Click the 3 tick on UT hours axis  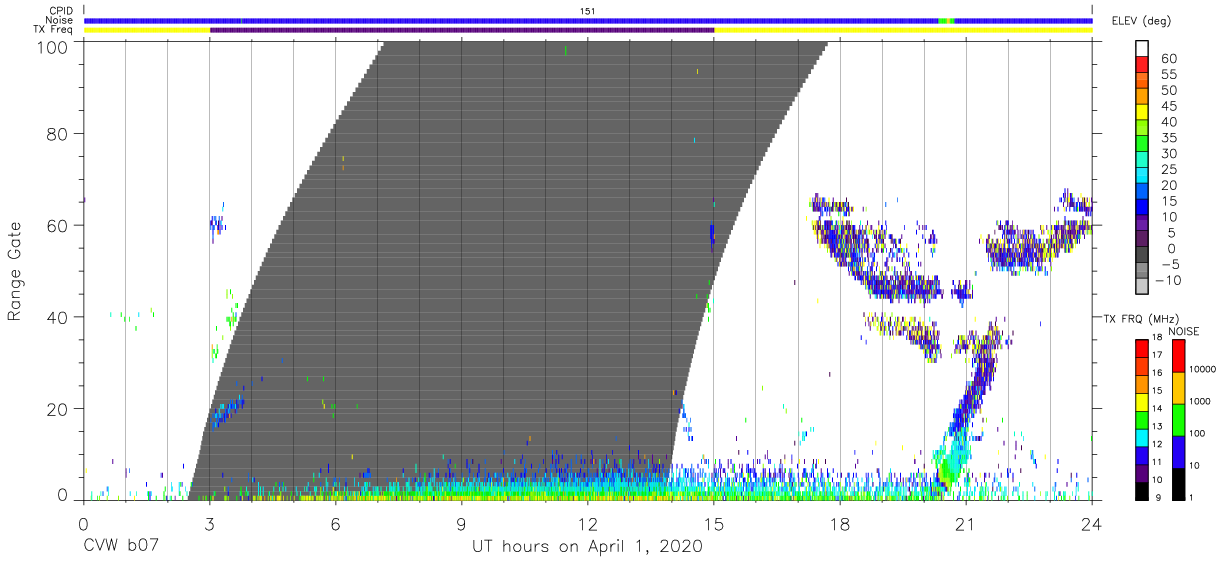[209, 523]
